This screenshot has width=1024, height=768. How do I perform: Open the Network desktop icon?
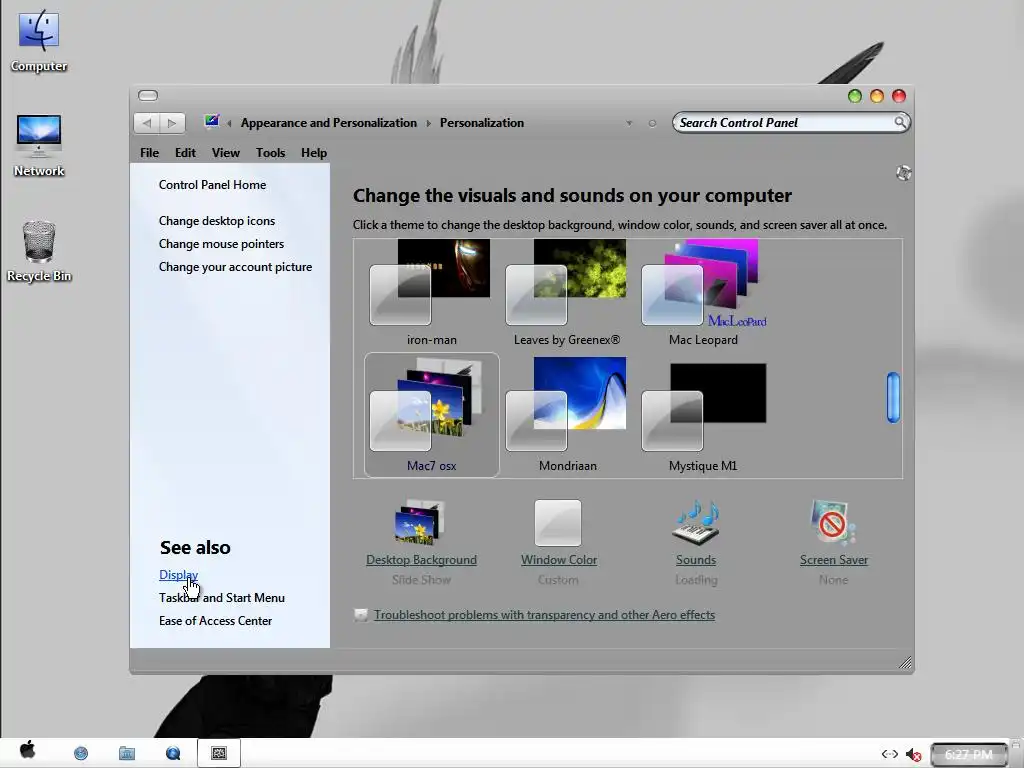tap(39, 145)
